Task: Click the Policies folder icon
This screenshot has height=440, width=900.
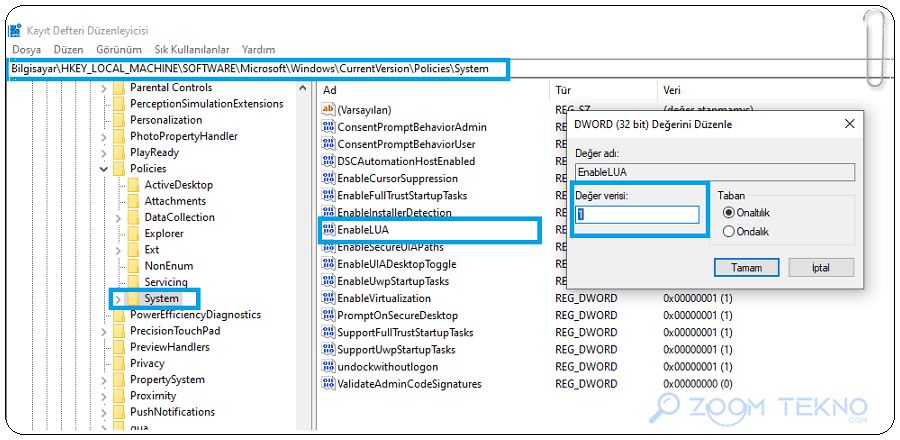Action: [x=119, y=169]
